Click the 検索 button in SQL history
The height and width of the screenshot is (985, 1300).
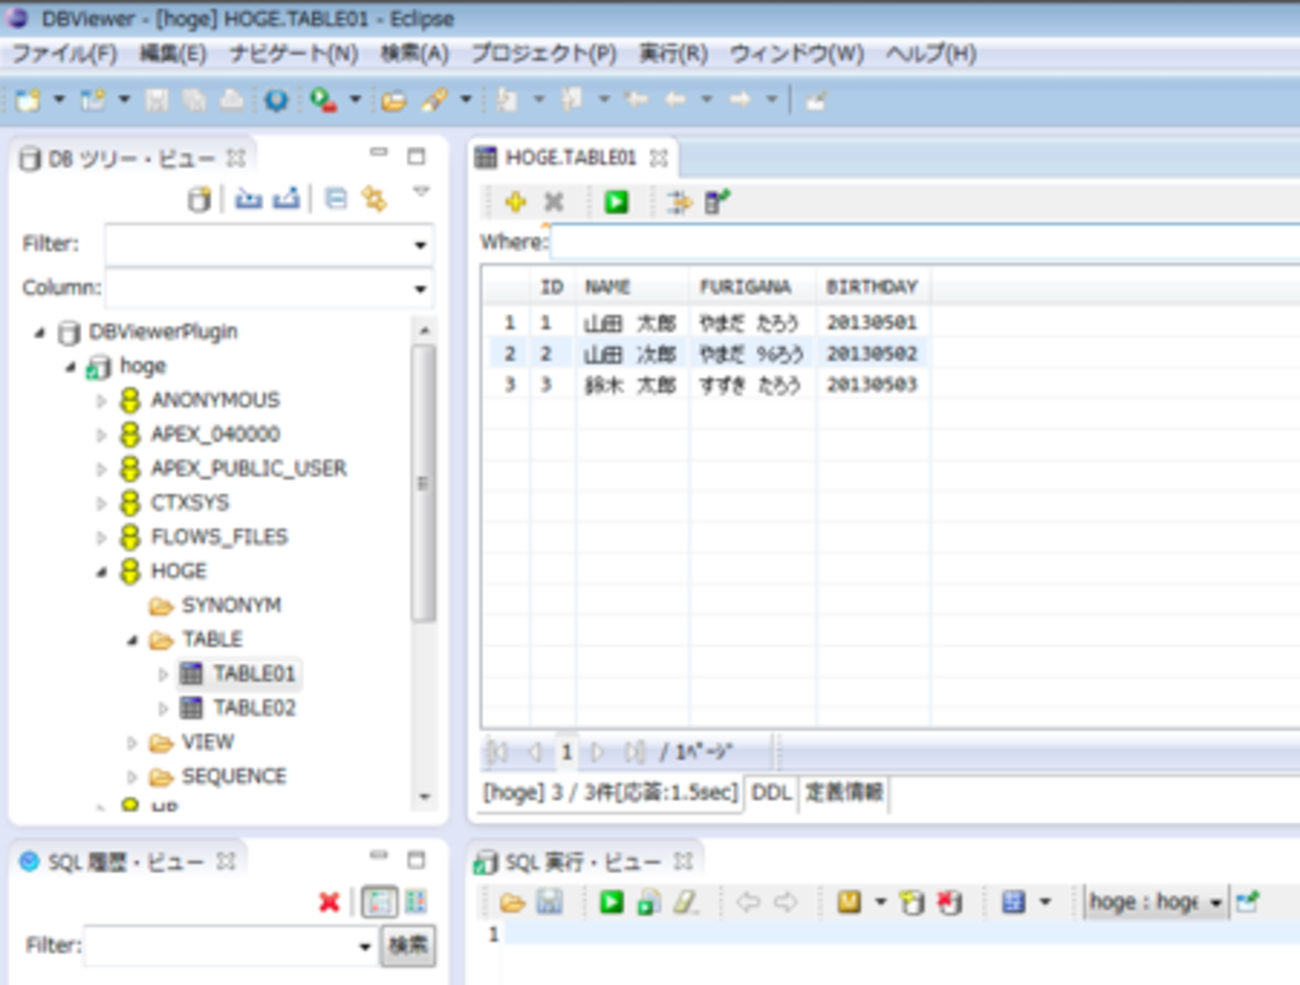coord(408,945)
